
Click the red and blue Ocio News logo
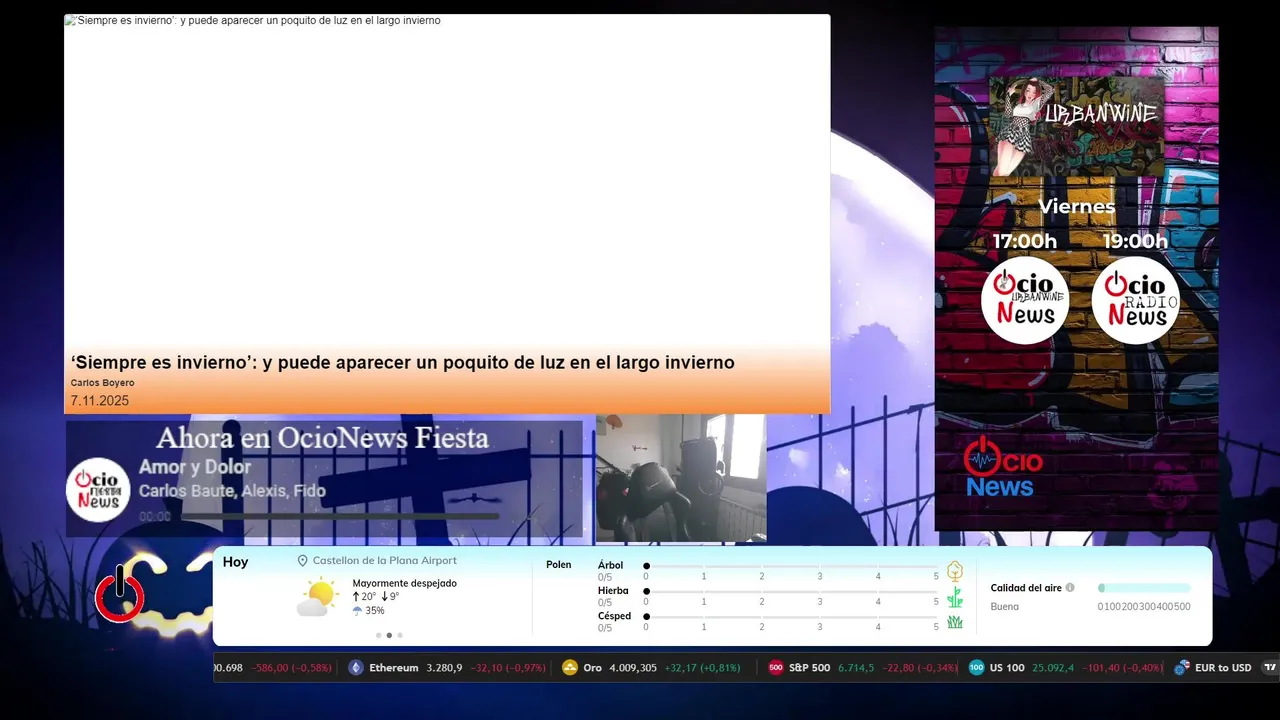coord(1003,467)
